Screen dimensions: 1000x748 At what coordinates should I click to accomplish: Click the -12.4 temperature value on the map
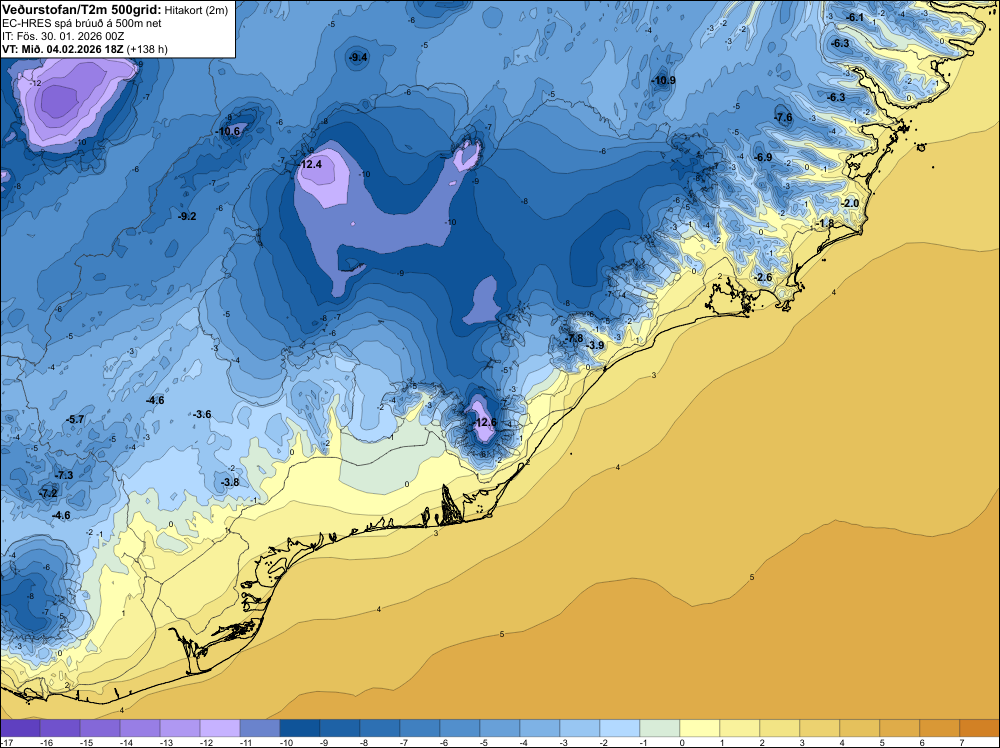311,164
